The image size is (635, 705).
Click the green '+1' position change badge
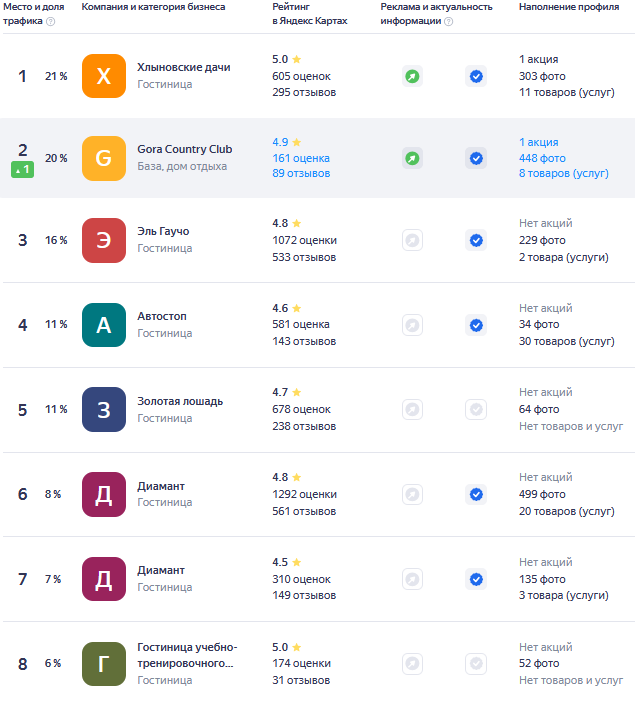pos(22,170)
